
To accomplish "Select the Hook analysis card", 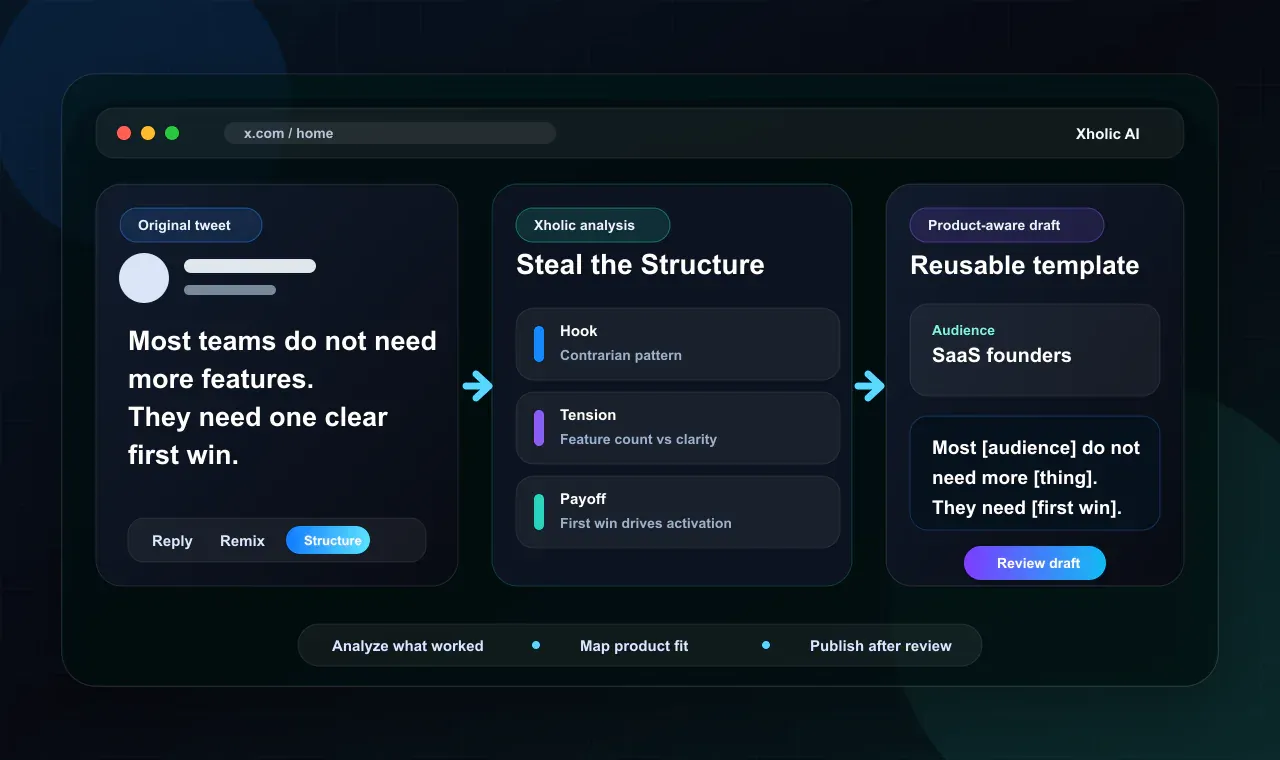I will coord(678,344).
